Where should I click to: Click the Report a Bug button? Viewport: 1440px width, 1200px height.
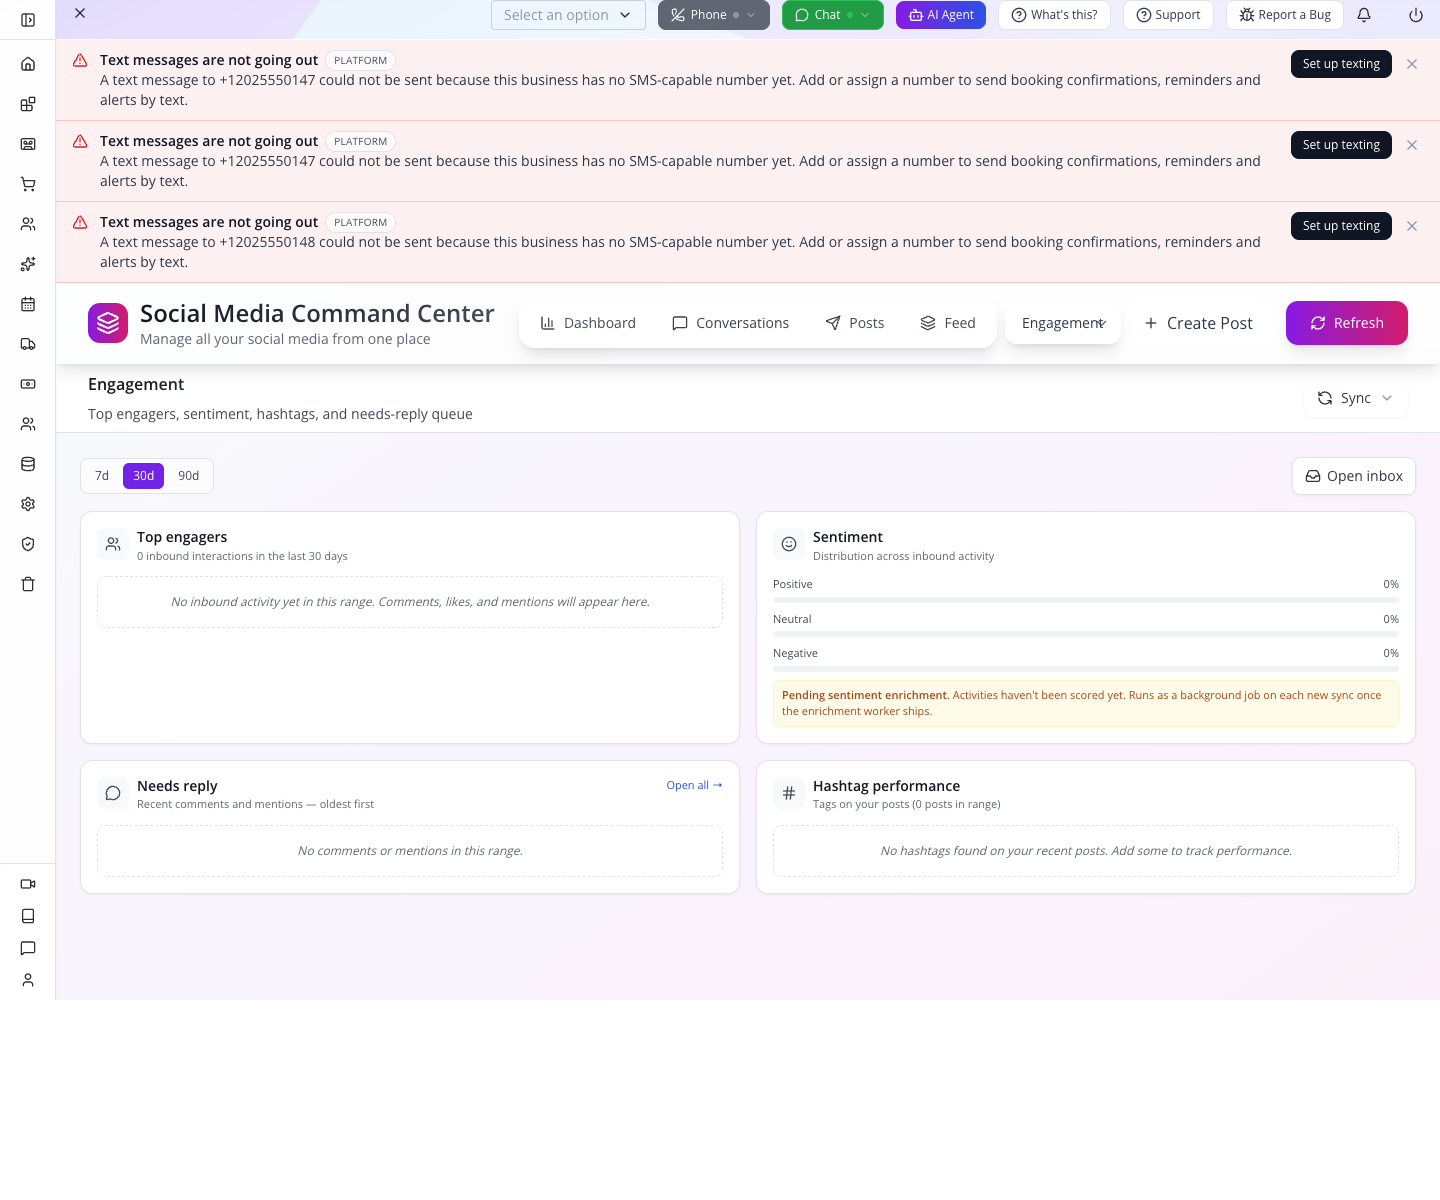1285,15
